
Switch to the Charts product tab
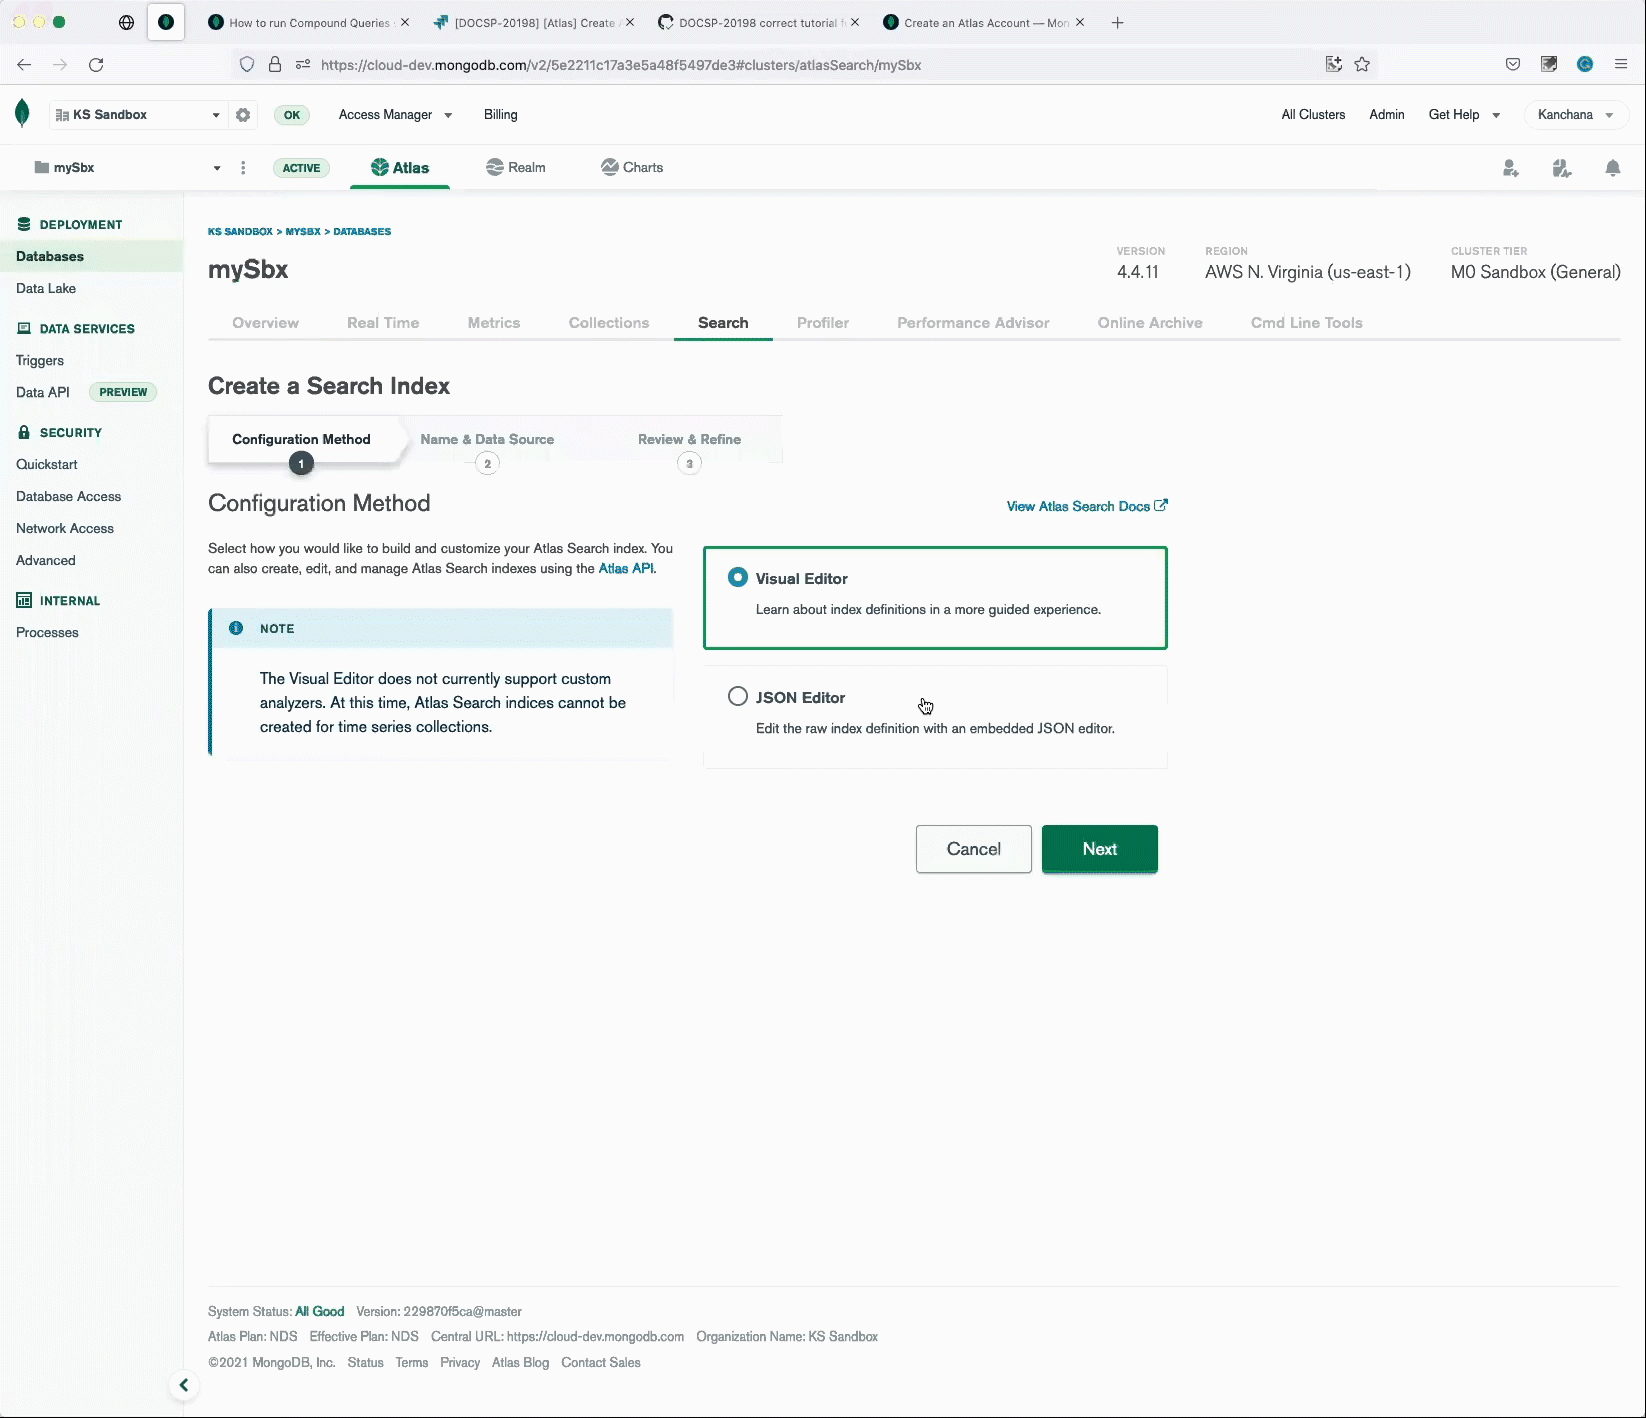632,168
